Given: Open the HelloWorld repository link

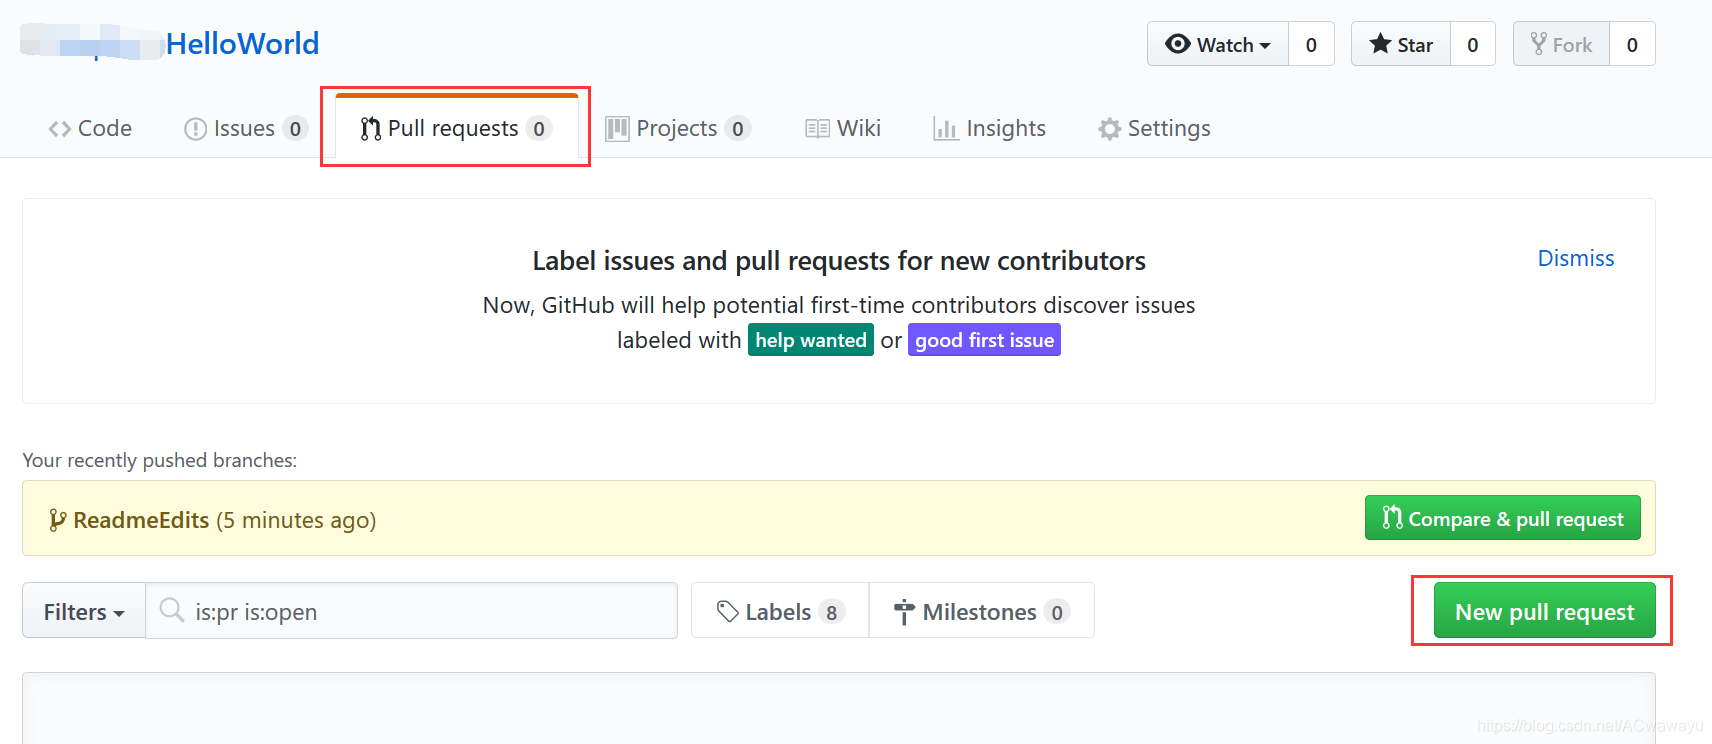Looking at the screenshot, I should (242, 44).
